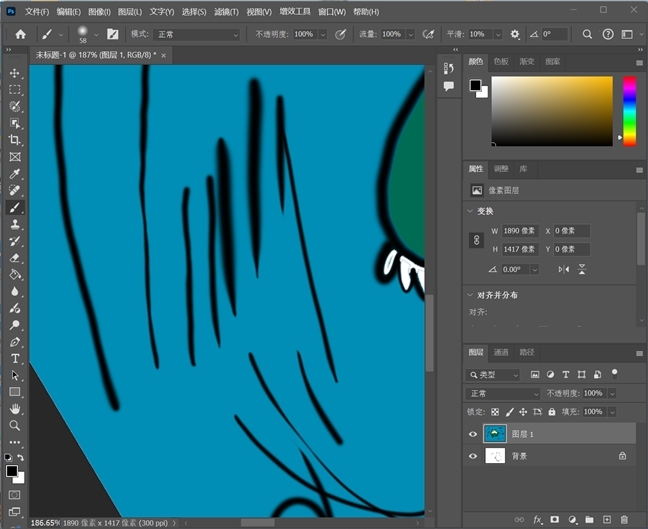Switch to the 色板 tab
Screen dimensions: 648x529
501,62
